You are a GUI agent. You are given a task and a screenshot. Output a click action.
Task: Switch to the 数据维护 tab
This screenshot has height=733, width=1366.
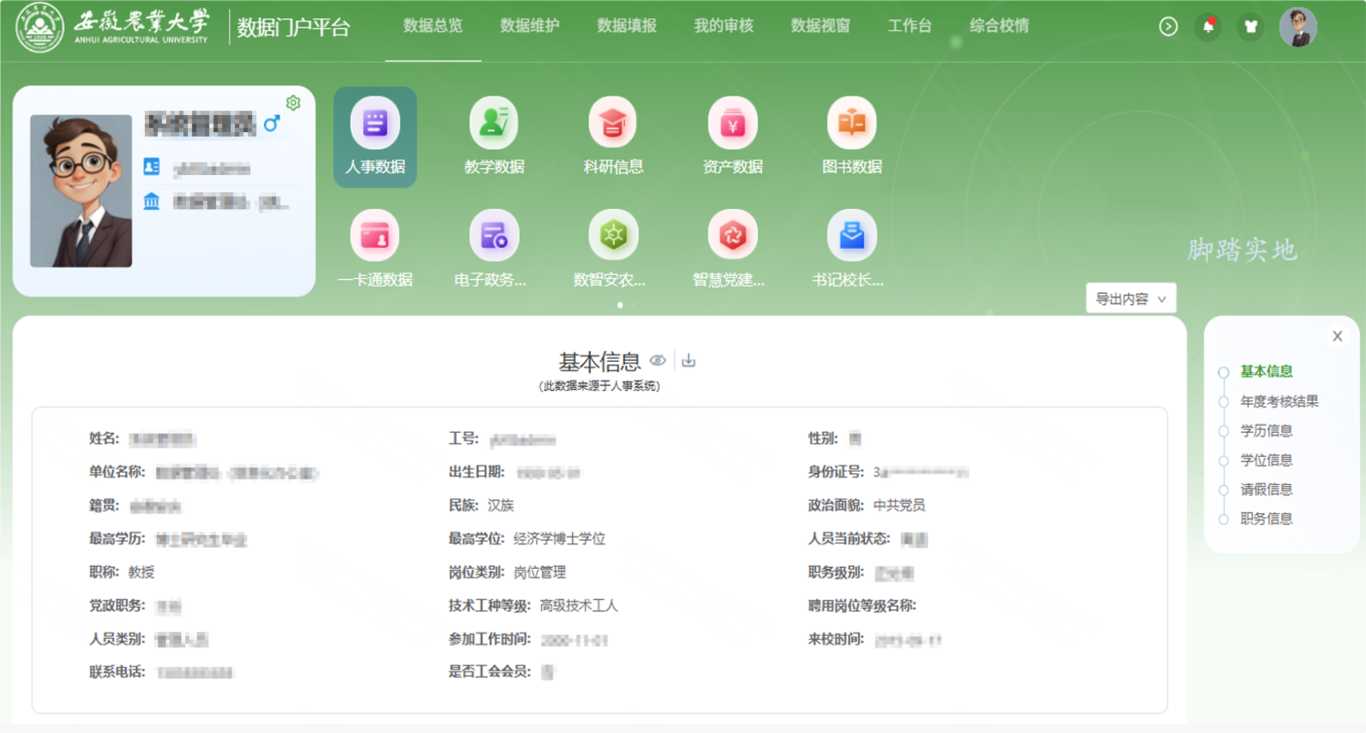pyautogui.click(x=530, y=26)
